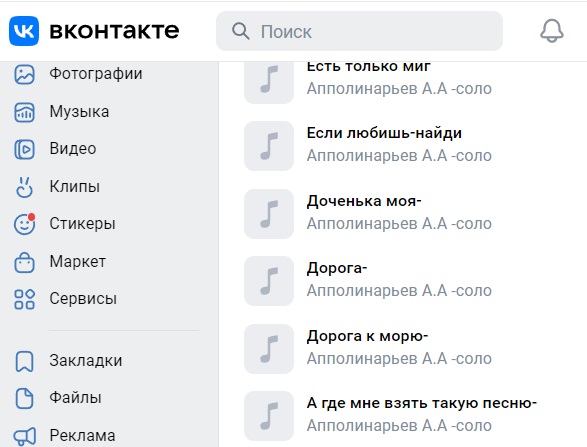Click the Стикеры smiley icon
587x447 pixels.
[24, 224]
